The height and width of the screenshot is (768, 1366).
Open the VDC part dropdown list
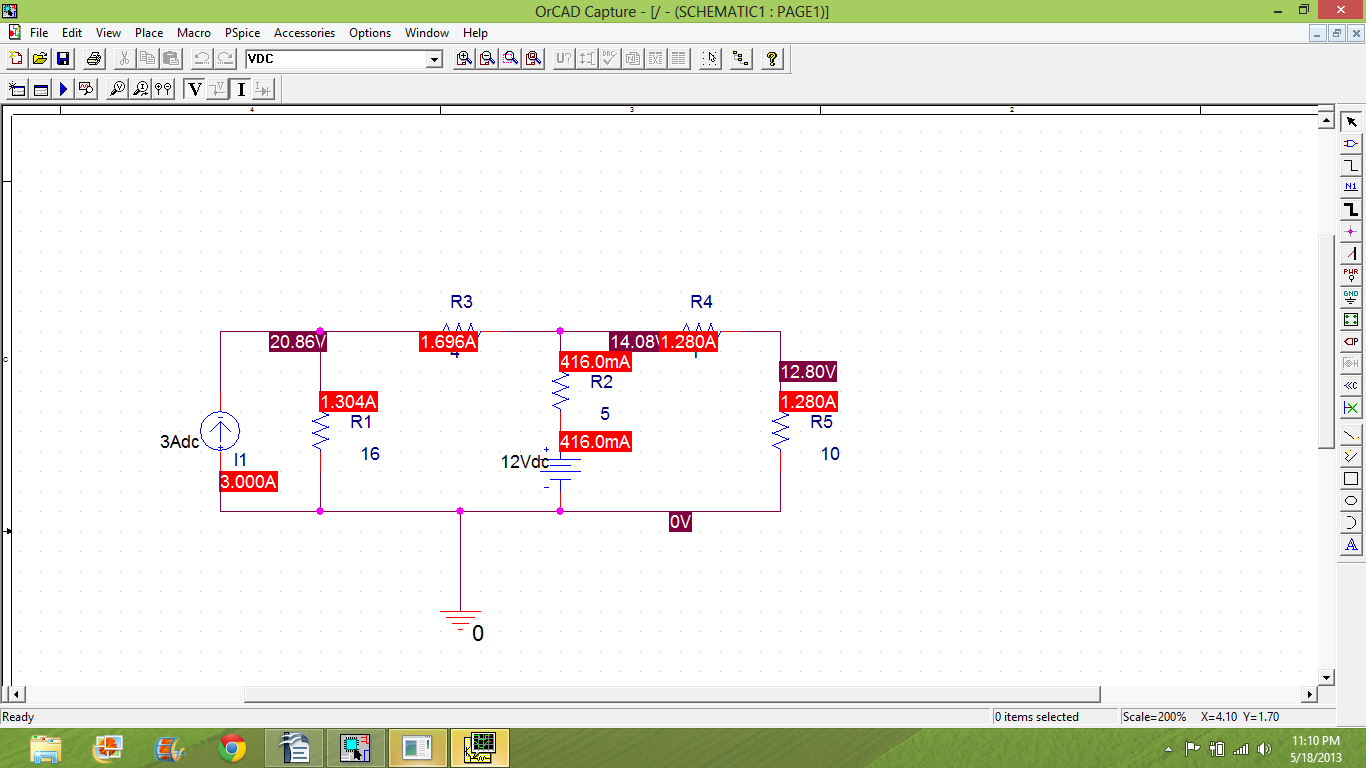pyautogui.click(x=433, y=58)
